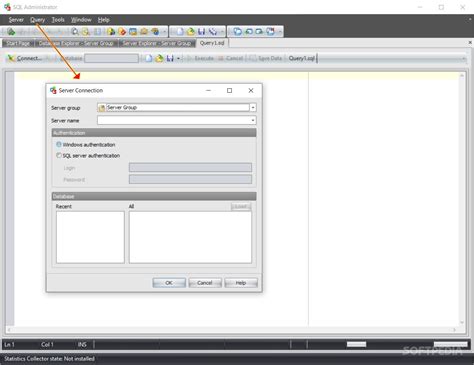Click the blue window icon in main toolbar
474x365 pixels.
coord(133,32)
